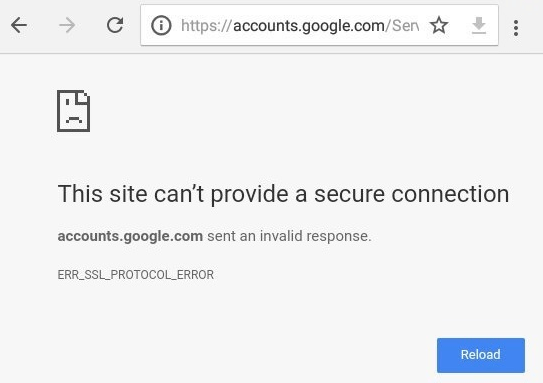Reload the page via toolbar refresh icon
Image resolution: width=543 pixels, height=383 pixels.
(x=115, y=25)
